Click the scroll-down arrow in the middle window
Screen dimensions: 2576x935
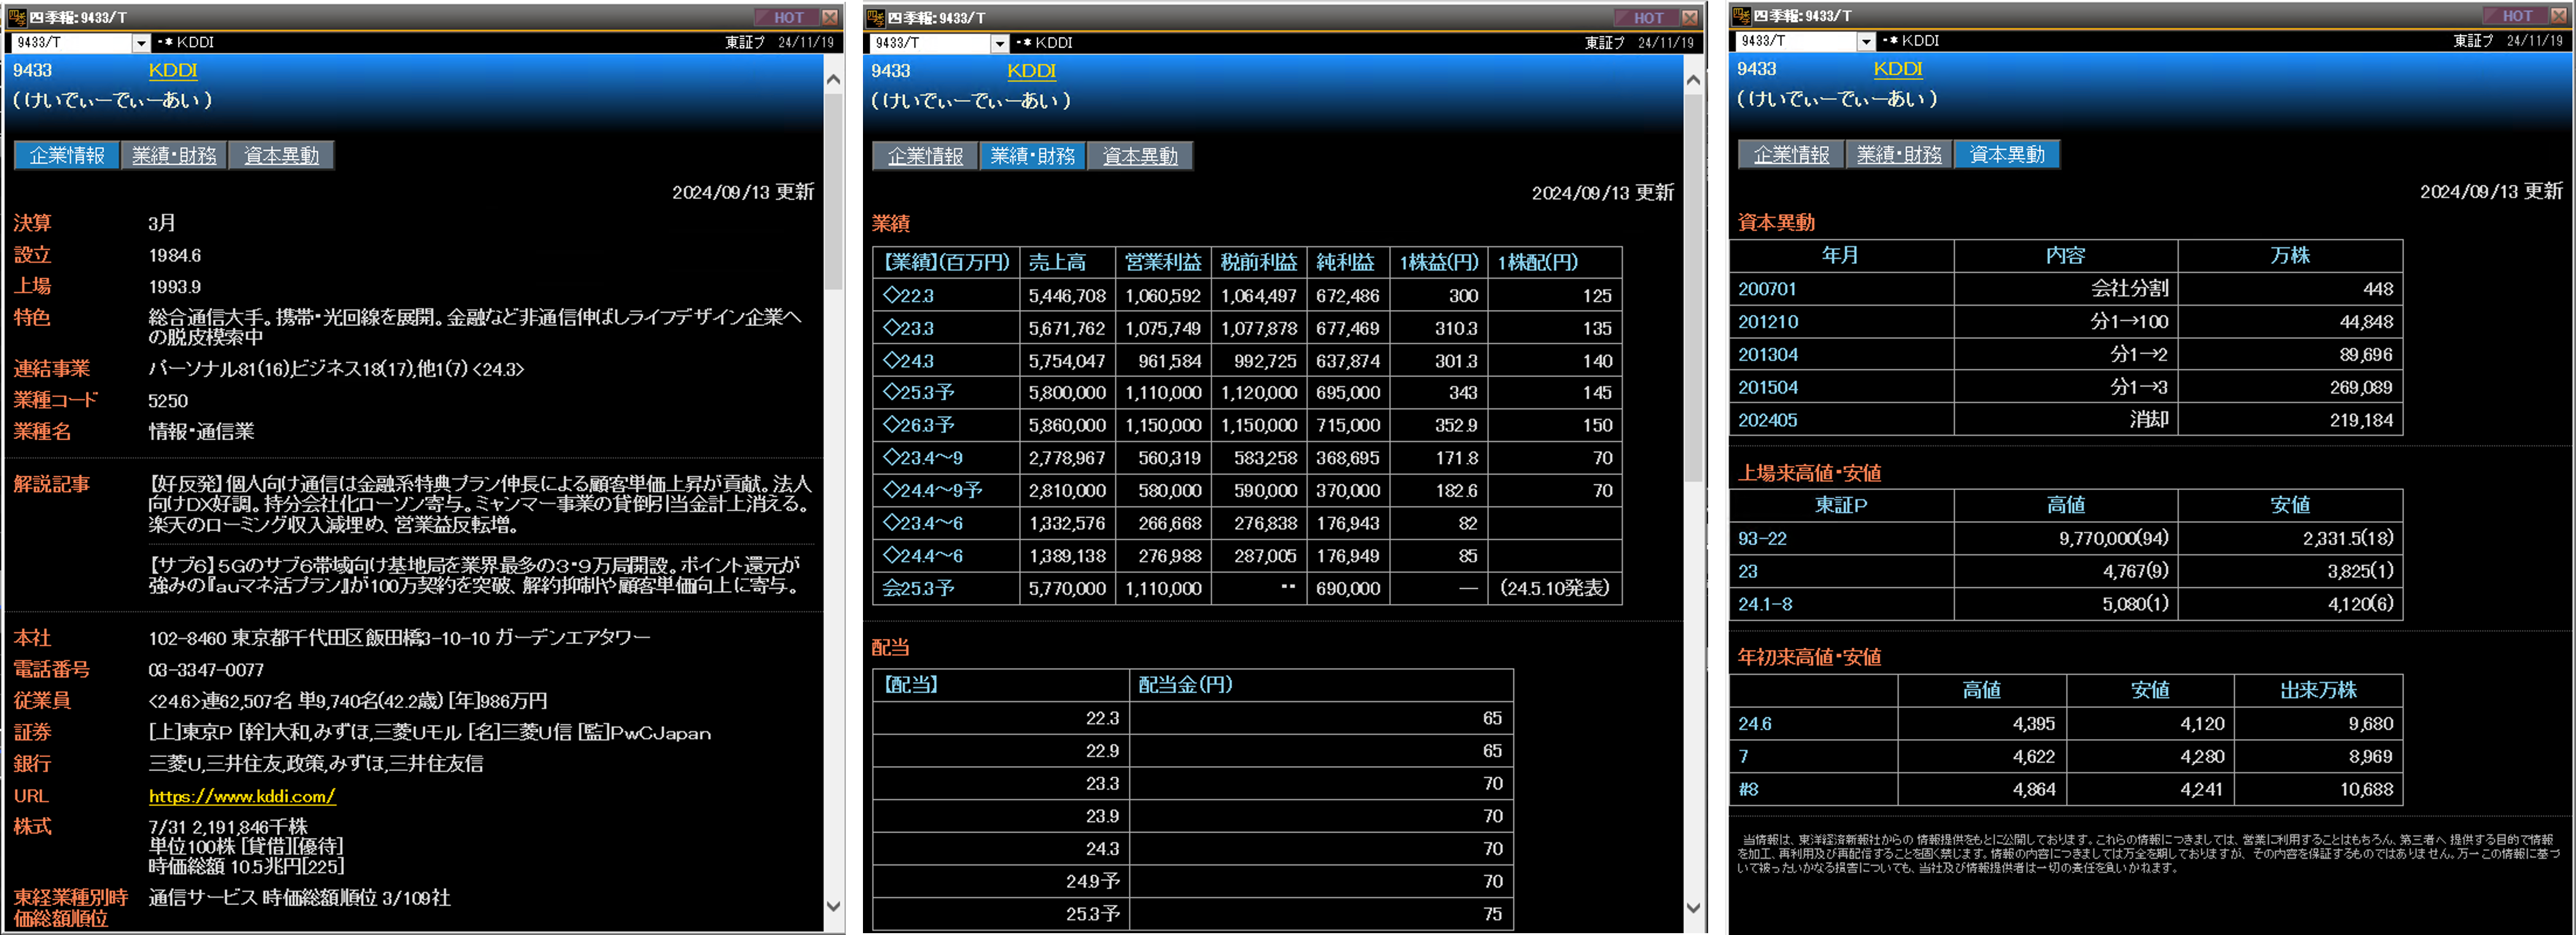[x=1692, y=908]
